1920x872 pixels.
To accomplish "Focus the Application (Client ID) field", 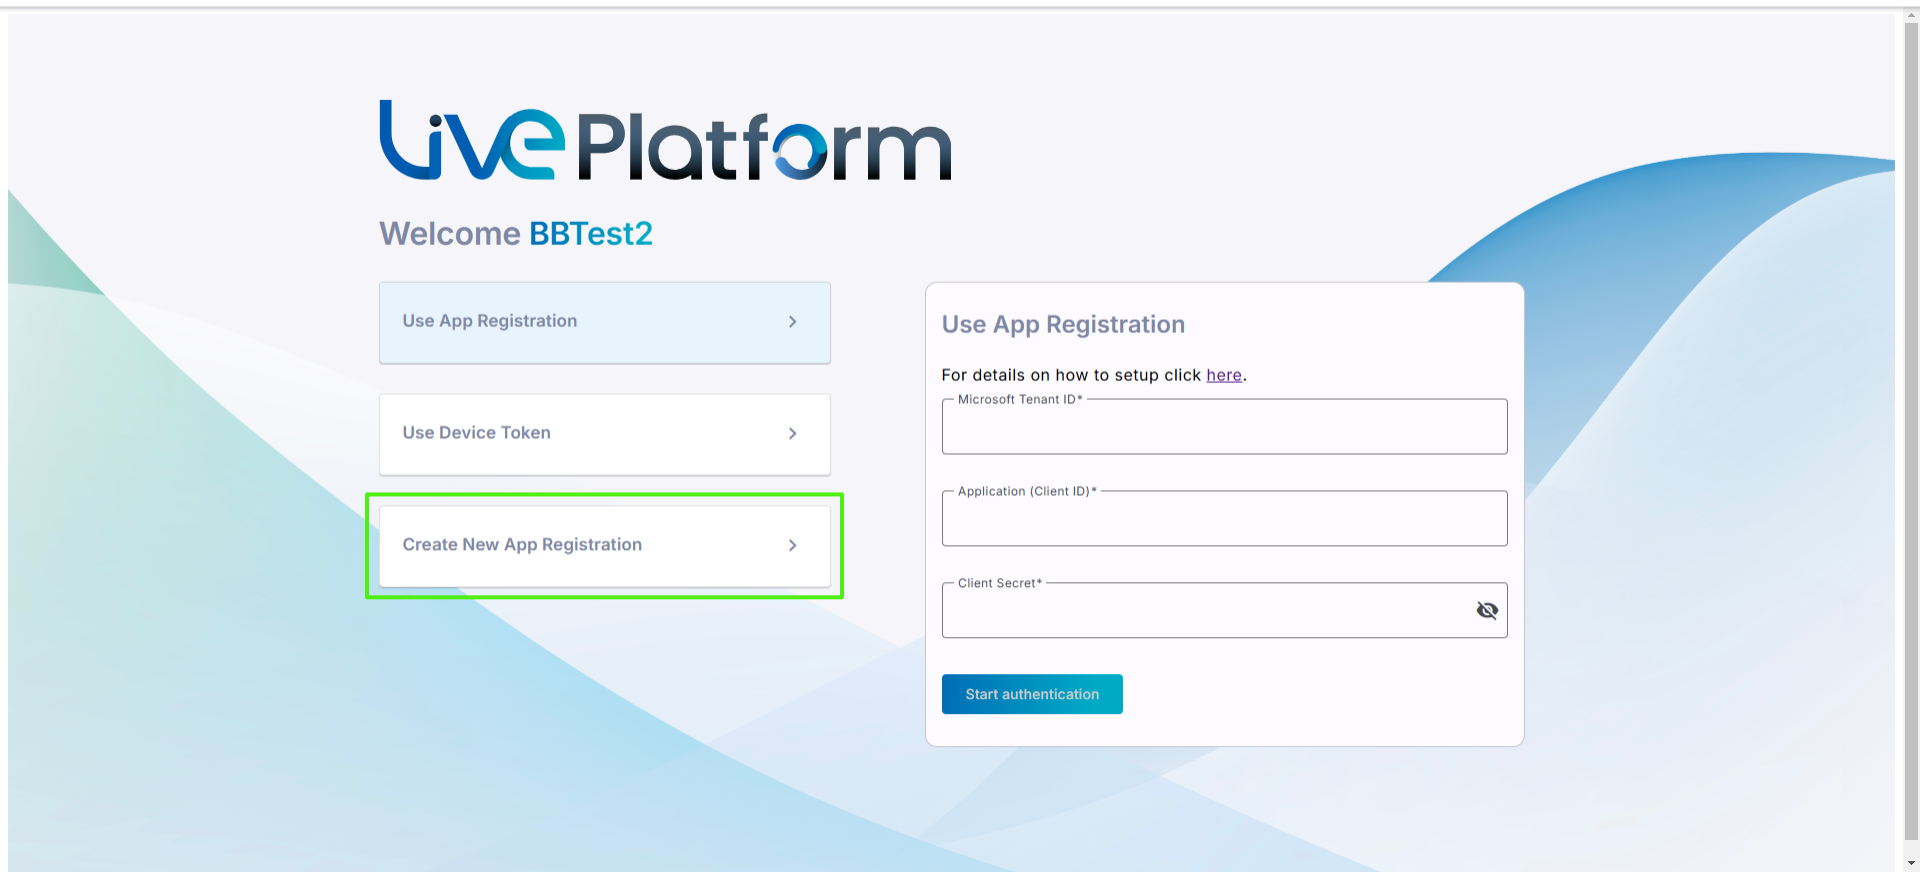I will point(1223,520).
